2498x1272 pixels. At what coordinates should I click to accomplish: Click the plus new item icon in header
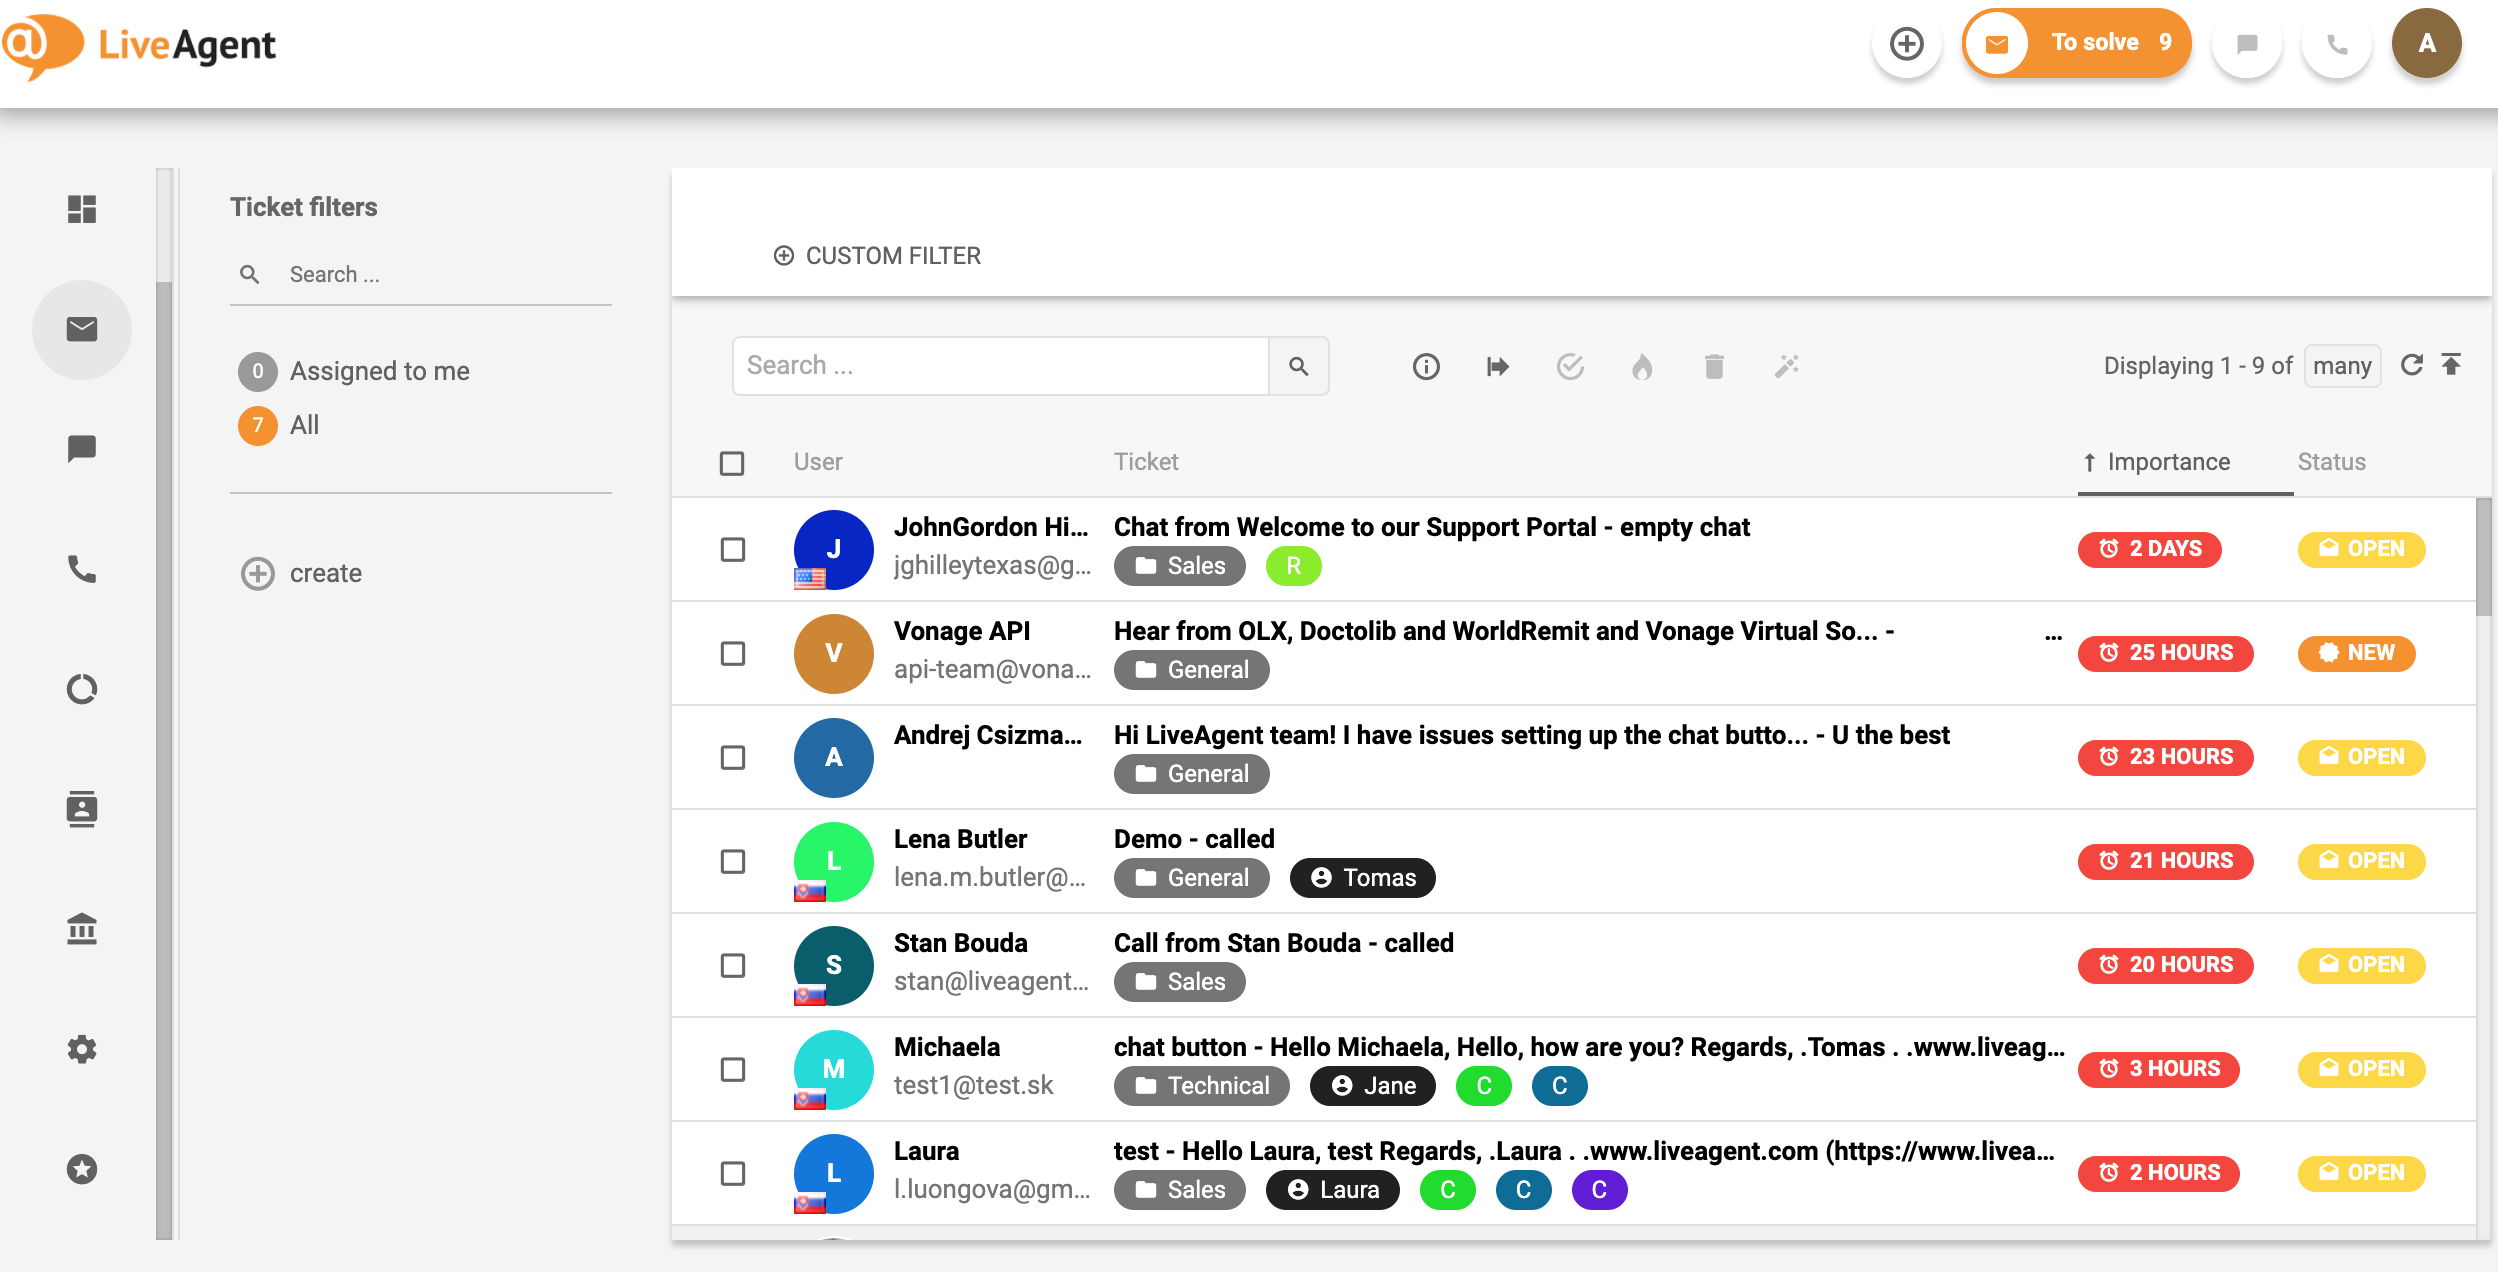click(x=1907, y=43)
